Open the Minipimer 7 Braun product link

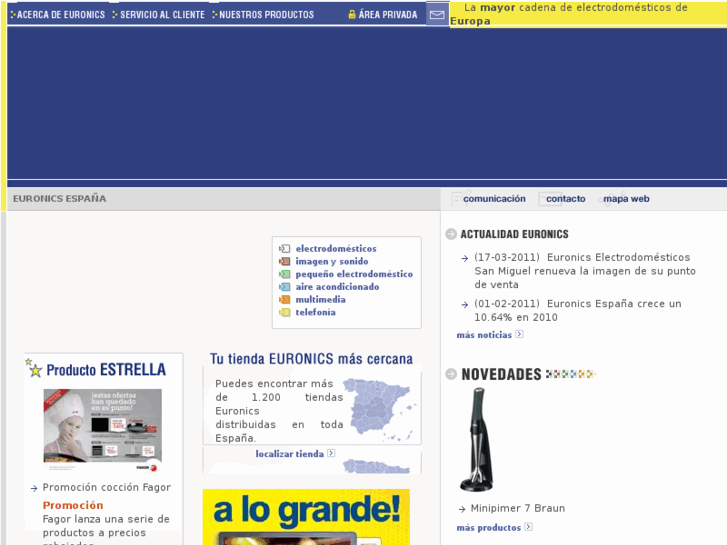click(x=517, y=508)
